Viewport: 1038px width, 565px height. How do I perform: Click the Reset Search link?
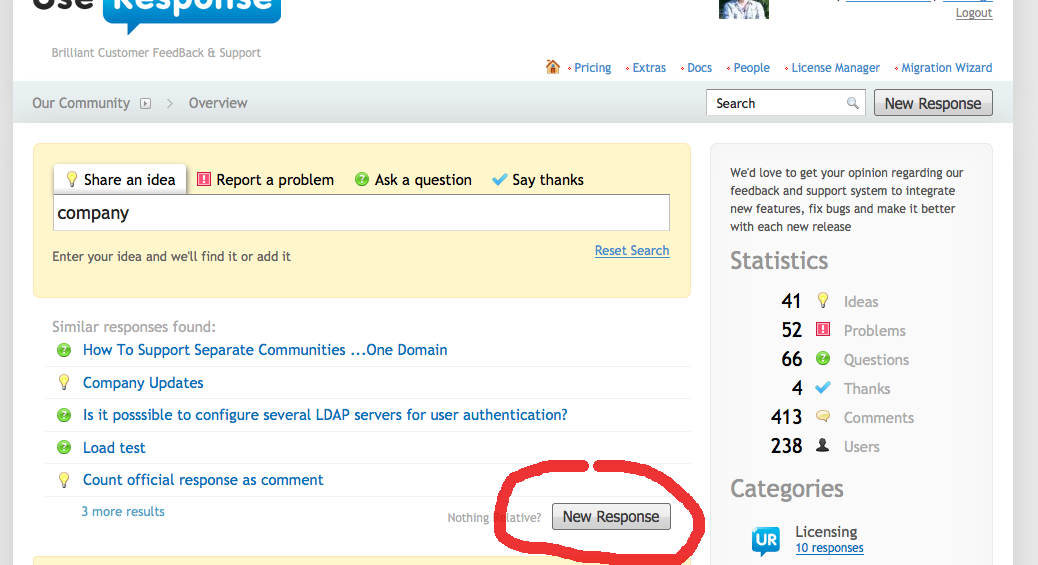(632, 250)
